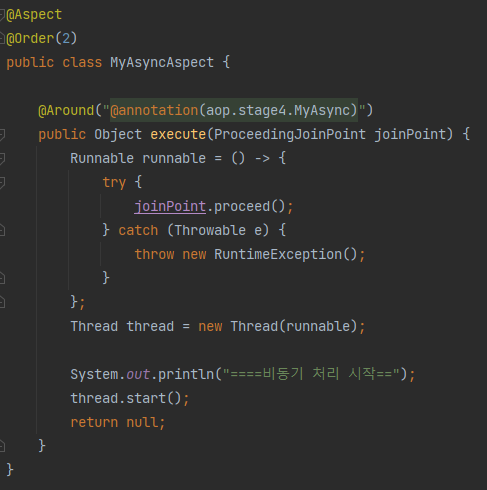Click the class name MyAsyncAspect

tap(162, 63)
